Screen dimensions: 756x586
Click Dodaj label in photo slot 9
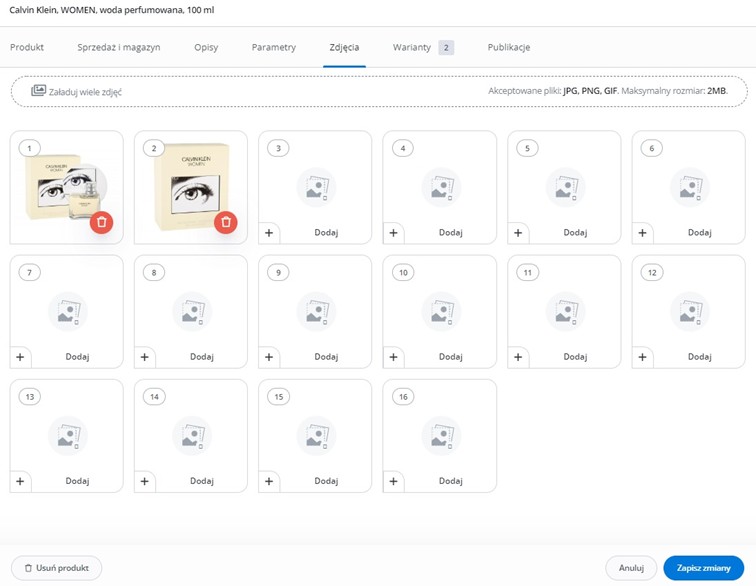pyautogui.click(x=326, y=357)
